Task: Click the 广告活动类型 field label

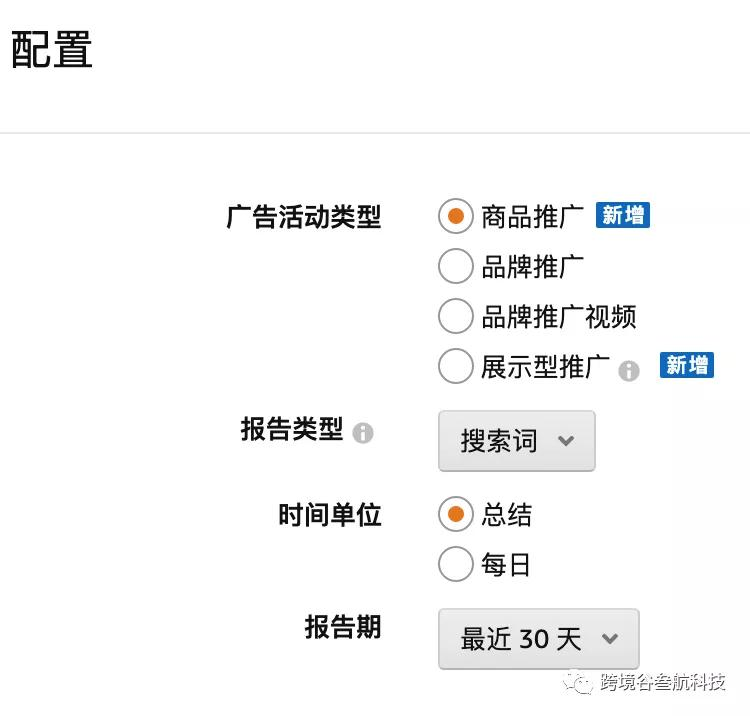Action: 304,217
